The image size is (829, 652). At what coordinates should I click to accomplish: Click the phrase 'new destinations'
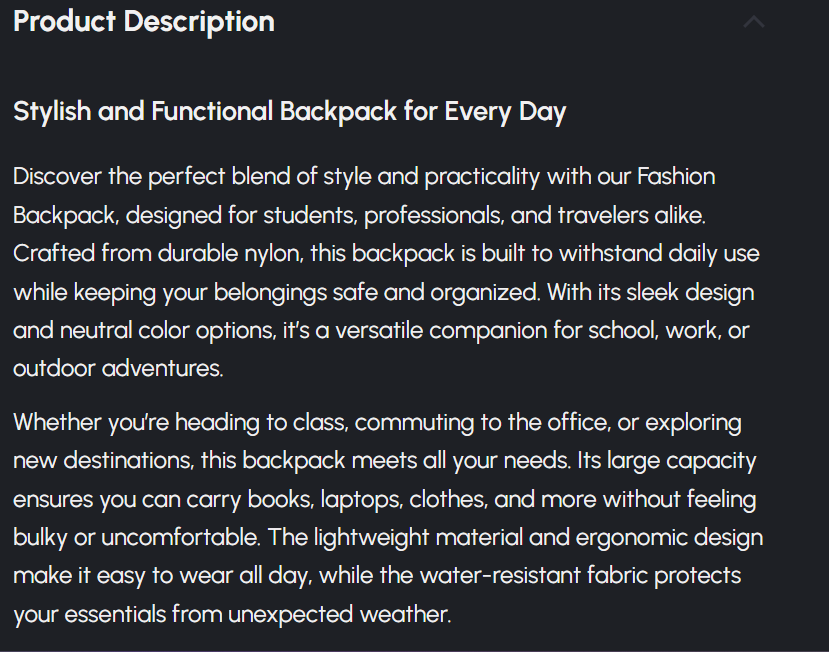pos(101,461)
